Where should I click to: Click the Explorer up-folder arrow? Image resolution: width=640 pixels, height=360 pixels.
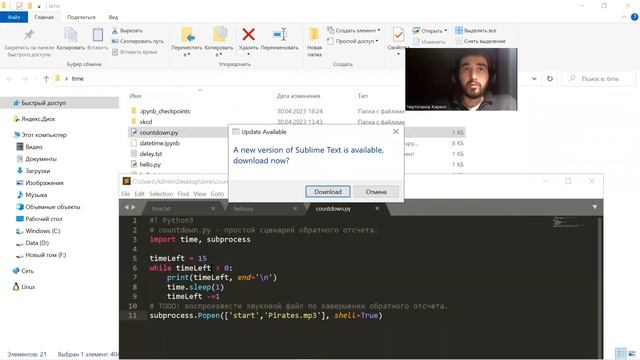pos(46,79)
